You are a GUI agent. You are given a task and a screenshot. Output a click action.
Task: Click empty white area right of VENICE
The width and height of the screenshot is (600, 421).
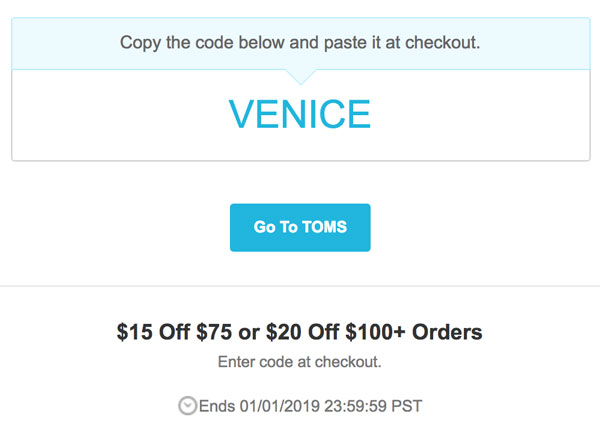[x=480, y=115]
